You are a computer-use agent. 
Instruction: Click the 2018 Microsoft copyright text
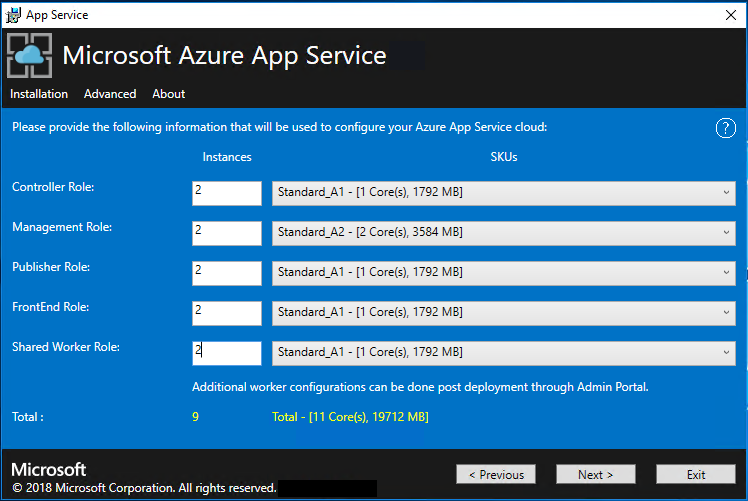tap(144, 488)
